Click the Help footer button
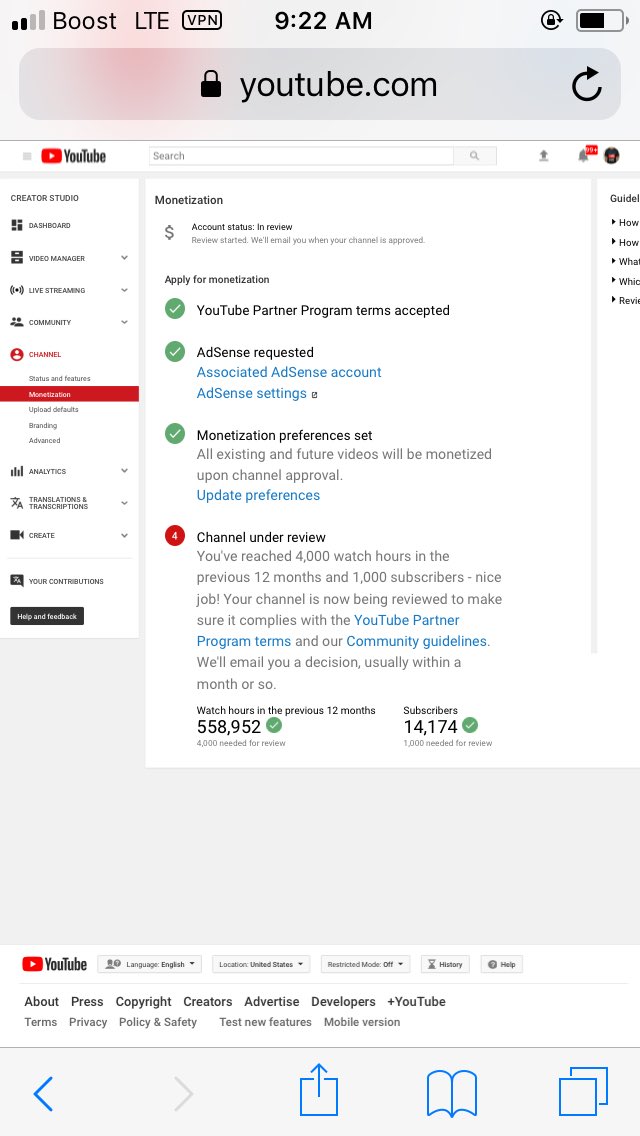This screenshot has width=640, height=1136. click(502, 964)
